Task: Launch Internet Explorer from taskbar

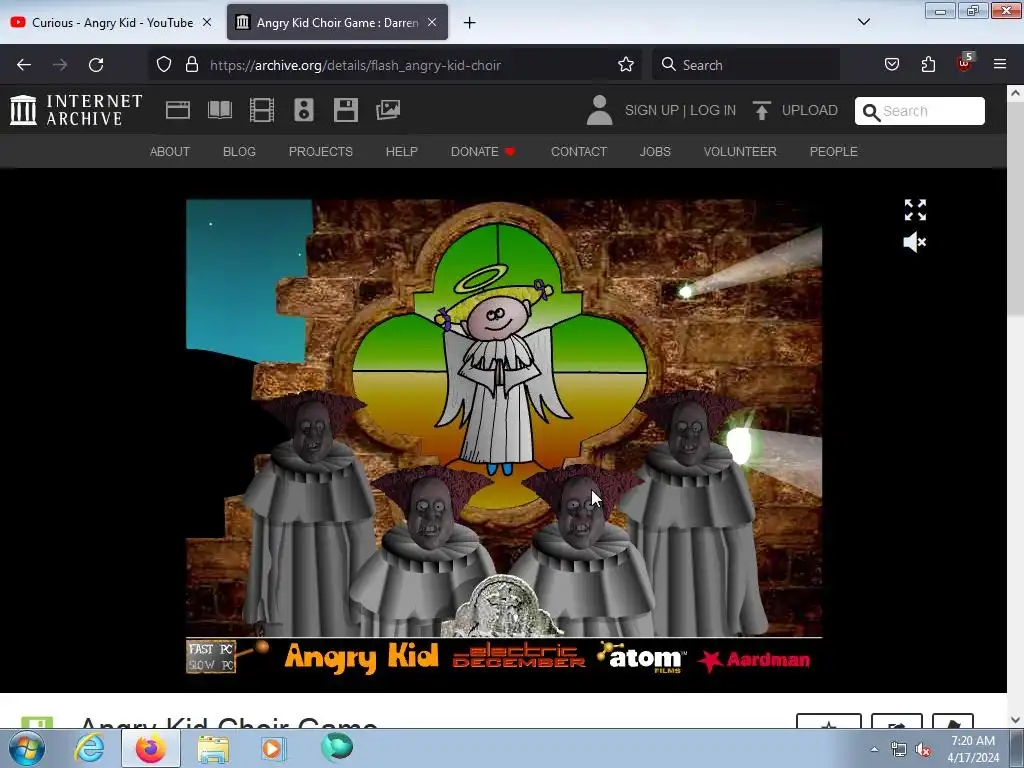Action: tap(89, 748)
